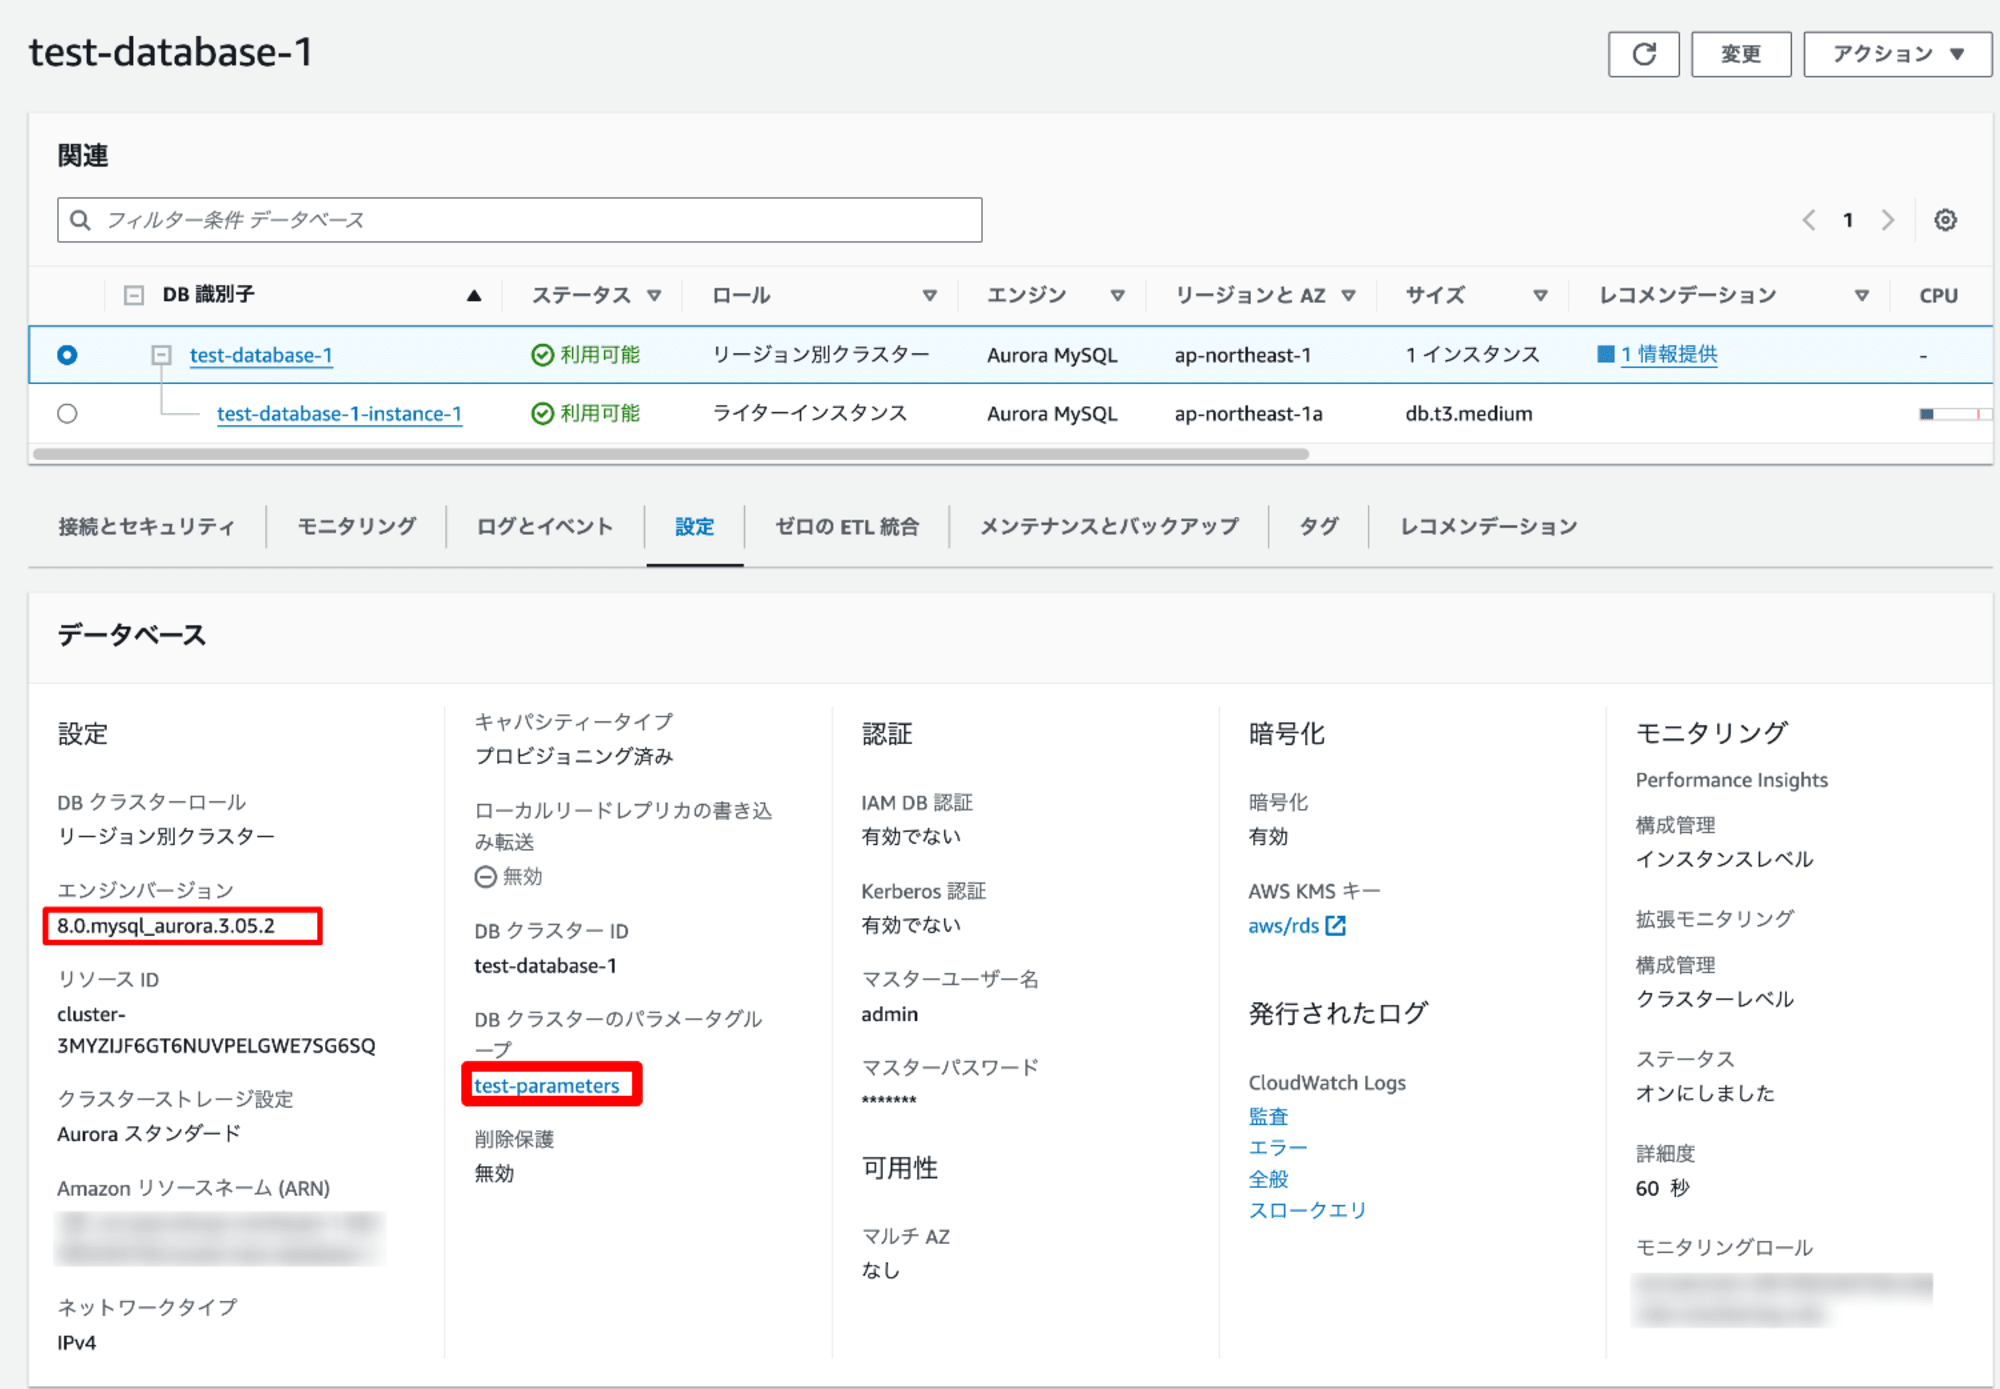Sort by ロール column arrow
The image size is (2000, 1389).
[929, 296]
